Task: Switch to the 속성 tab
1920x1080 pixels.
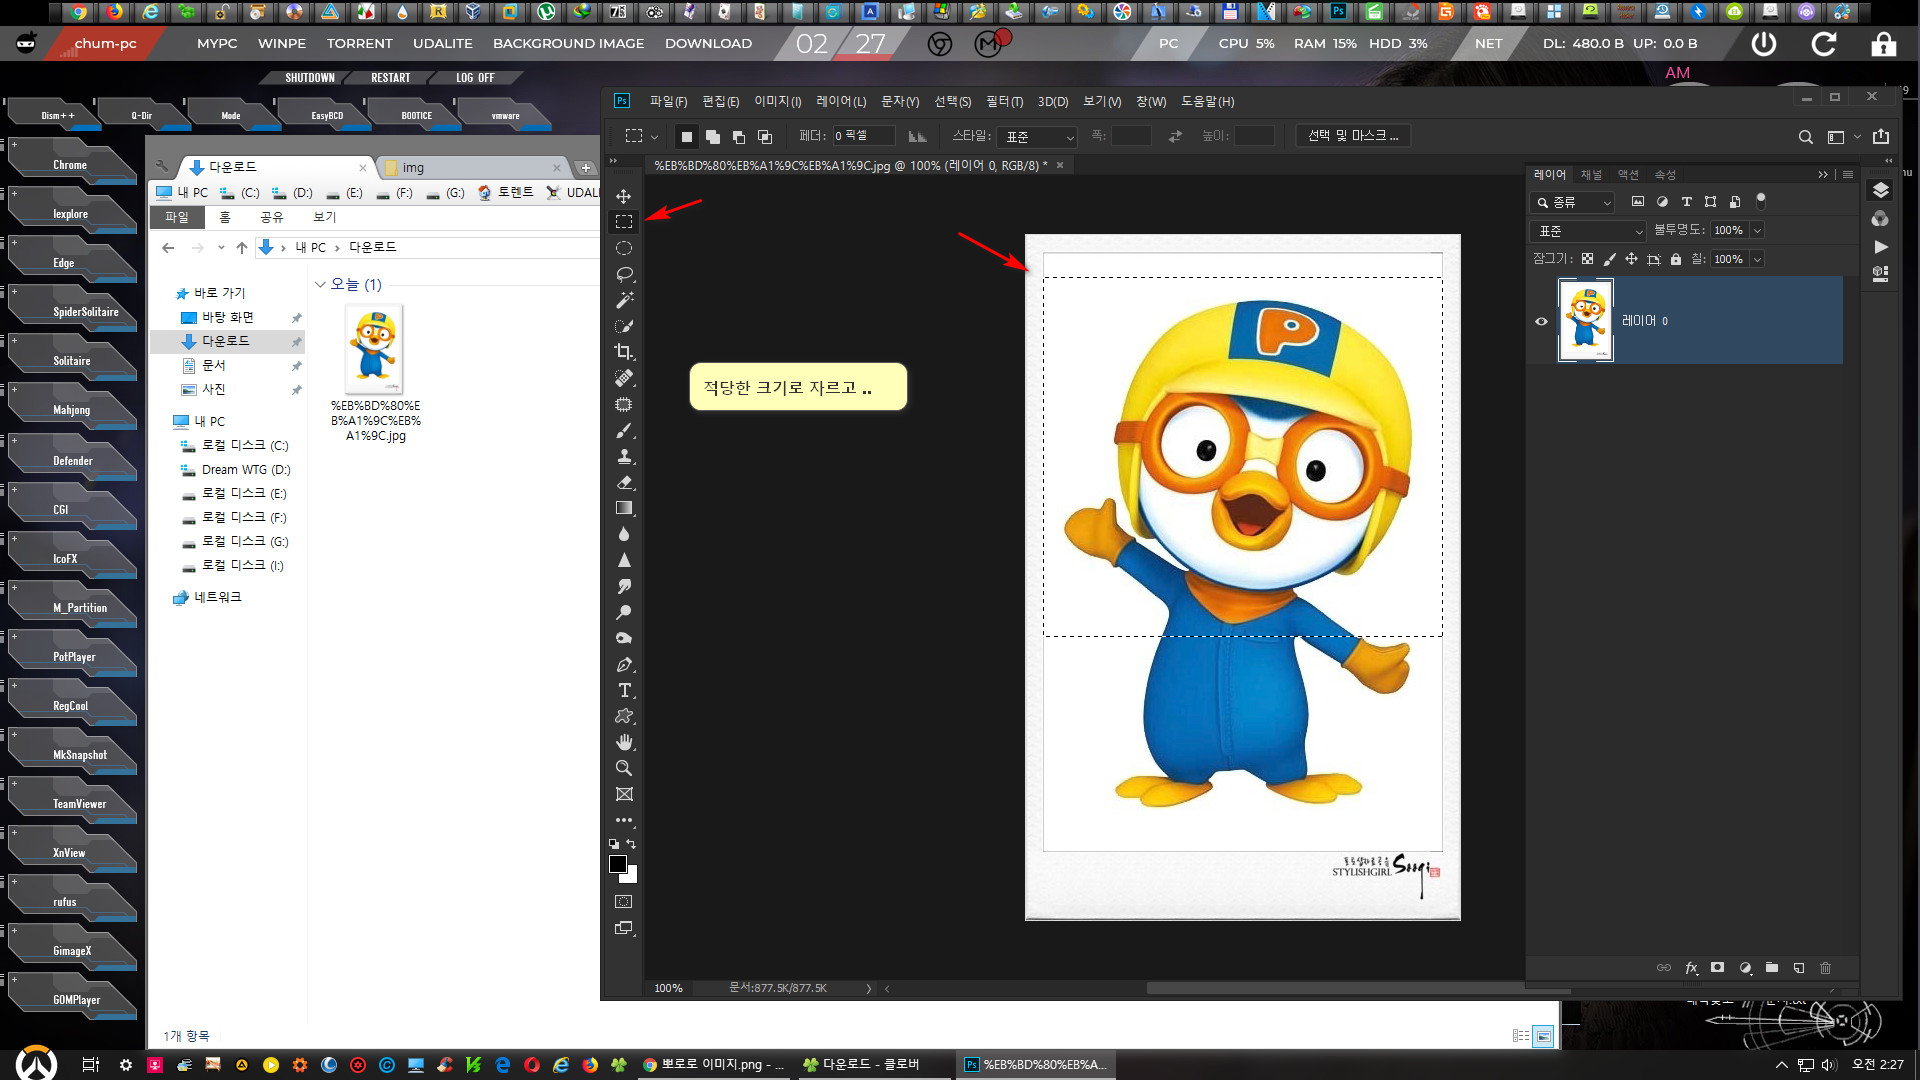Action: (x=1664, y=174)
